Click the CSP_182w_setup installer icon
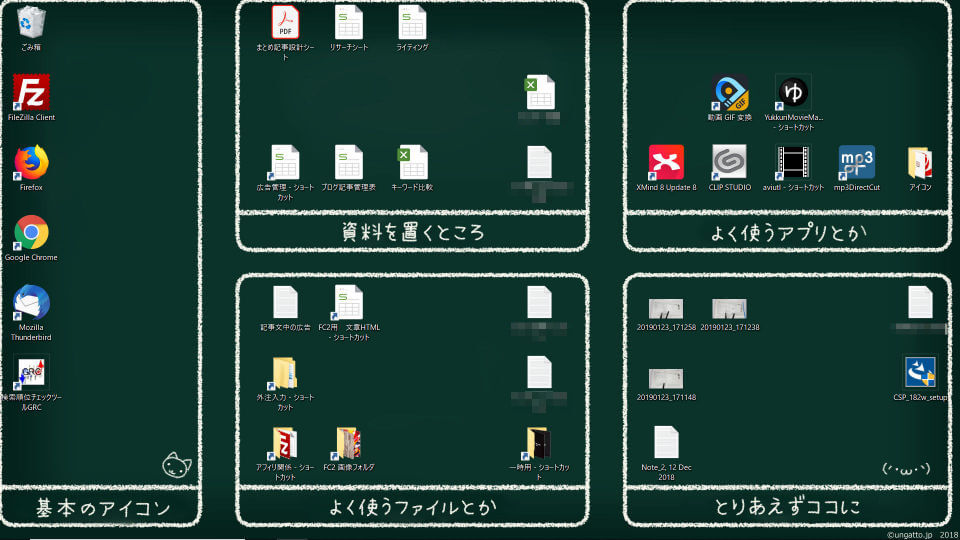This screenshot has width=960, height=540. click(x=920, y=373)
